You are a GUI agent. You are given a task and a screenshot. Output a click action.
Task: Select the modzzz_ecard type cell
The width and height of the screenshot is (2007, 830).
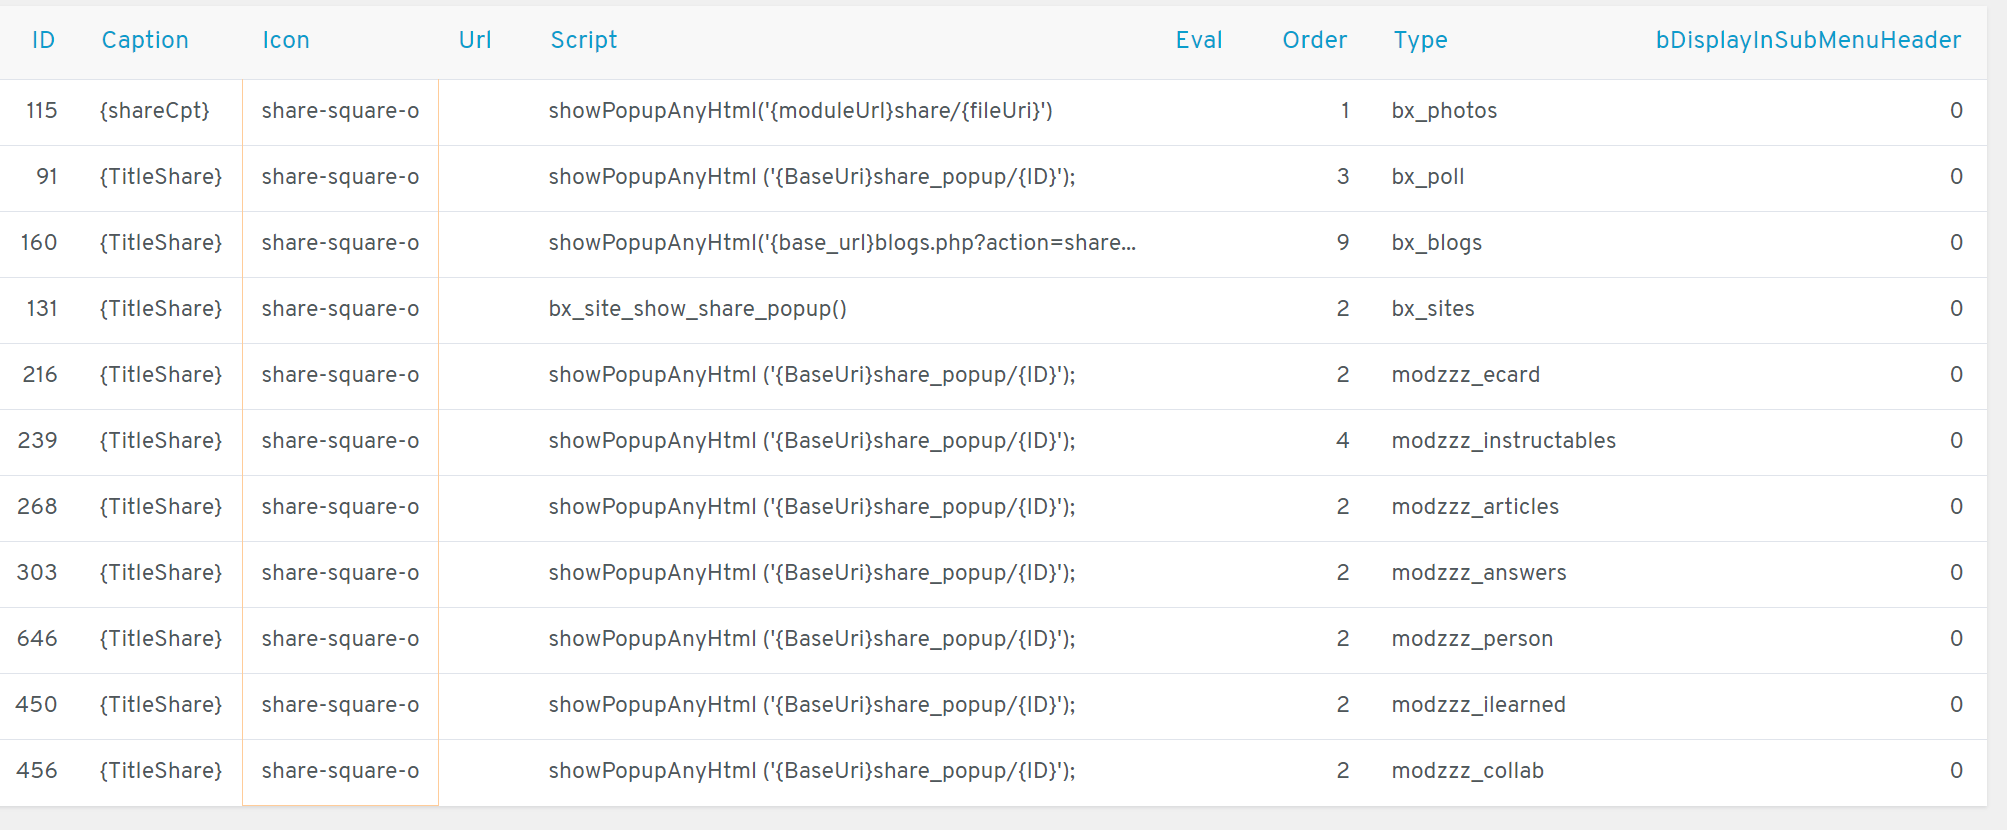(x=1465, y=375)
